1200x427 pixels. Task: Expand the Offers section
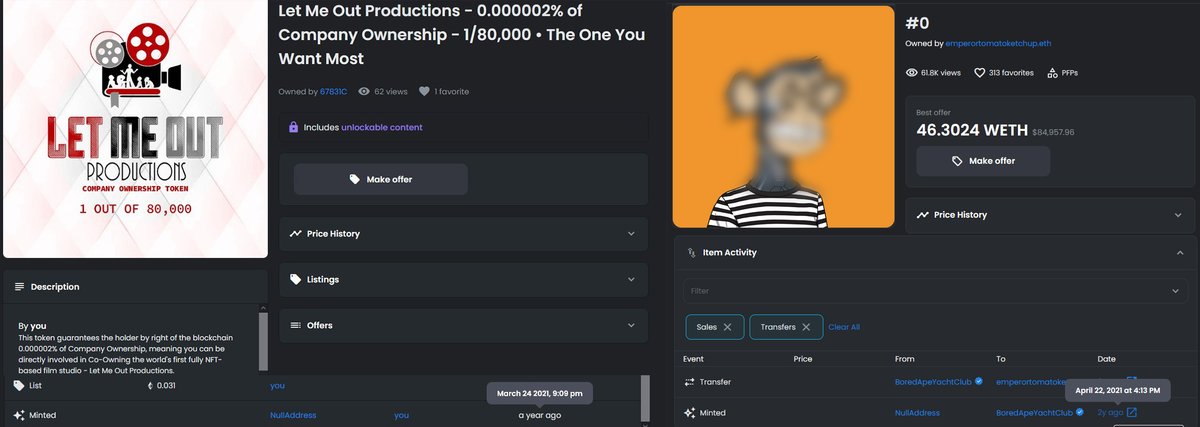464,325
